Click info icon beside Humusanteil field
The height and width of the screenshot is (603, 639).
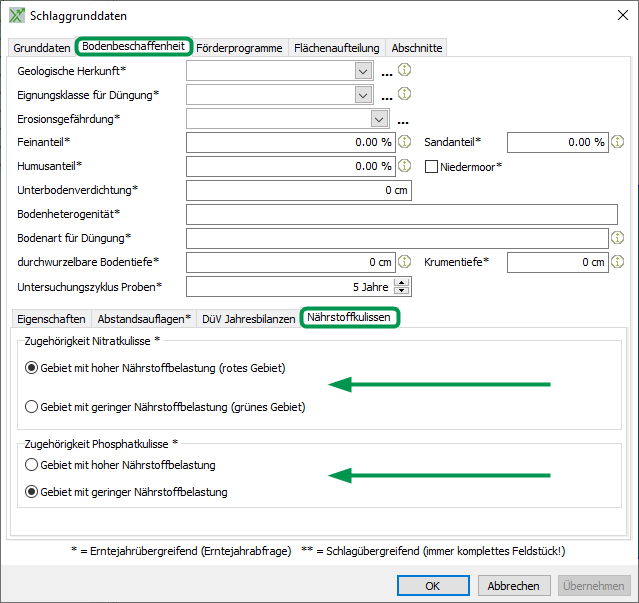pyautogui.click(x=405, y=166)
